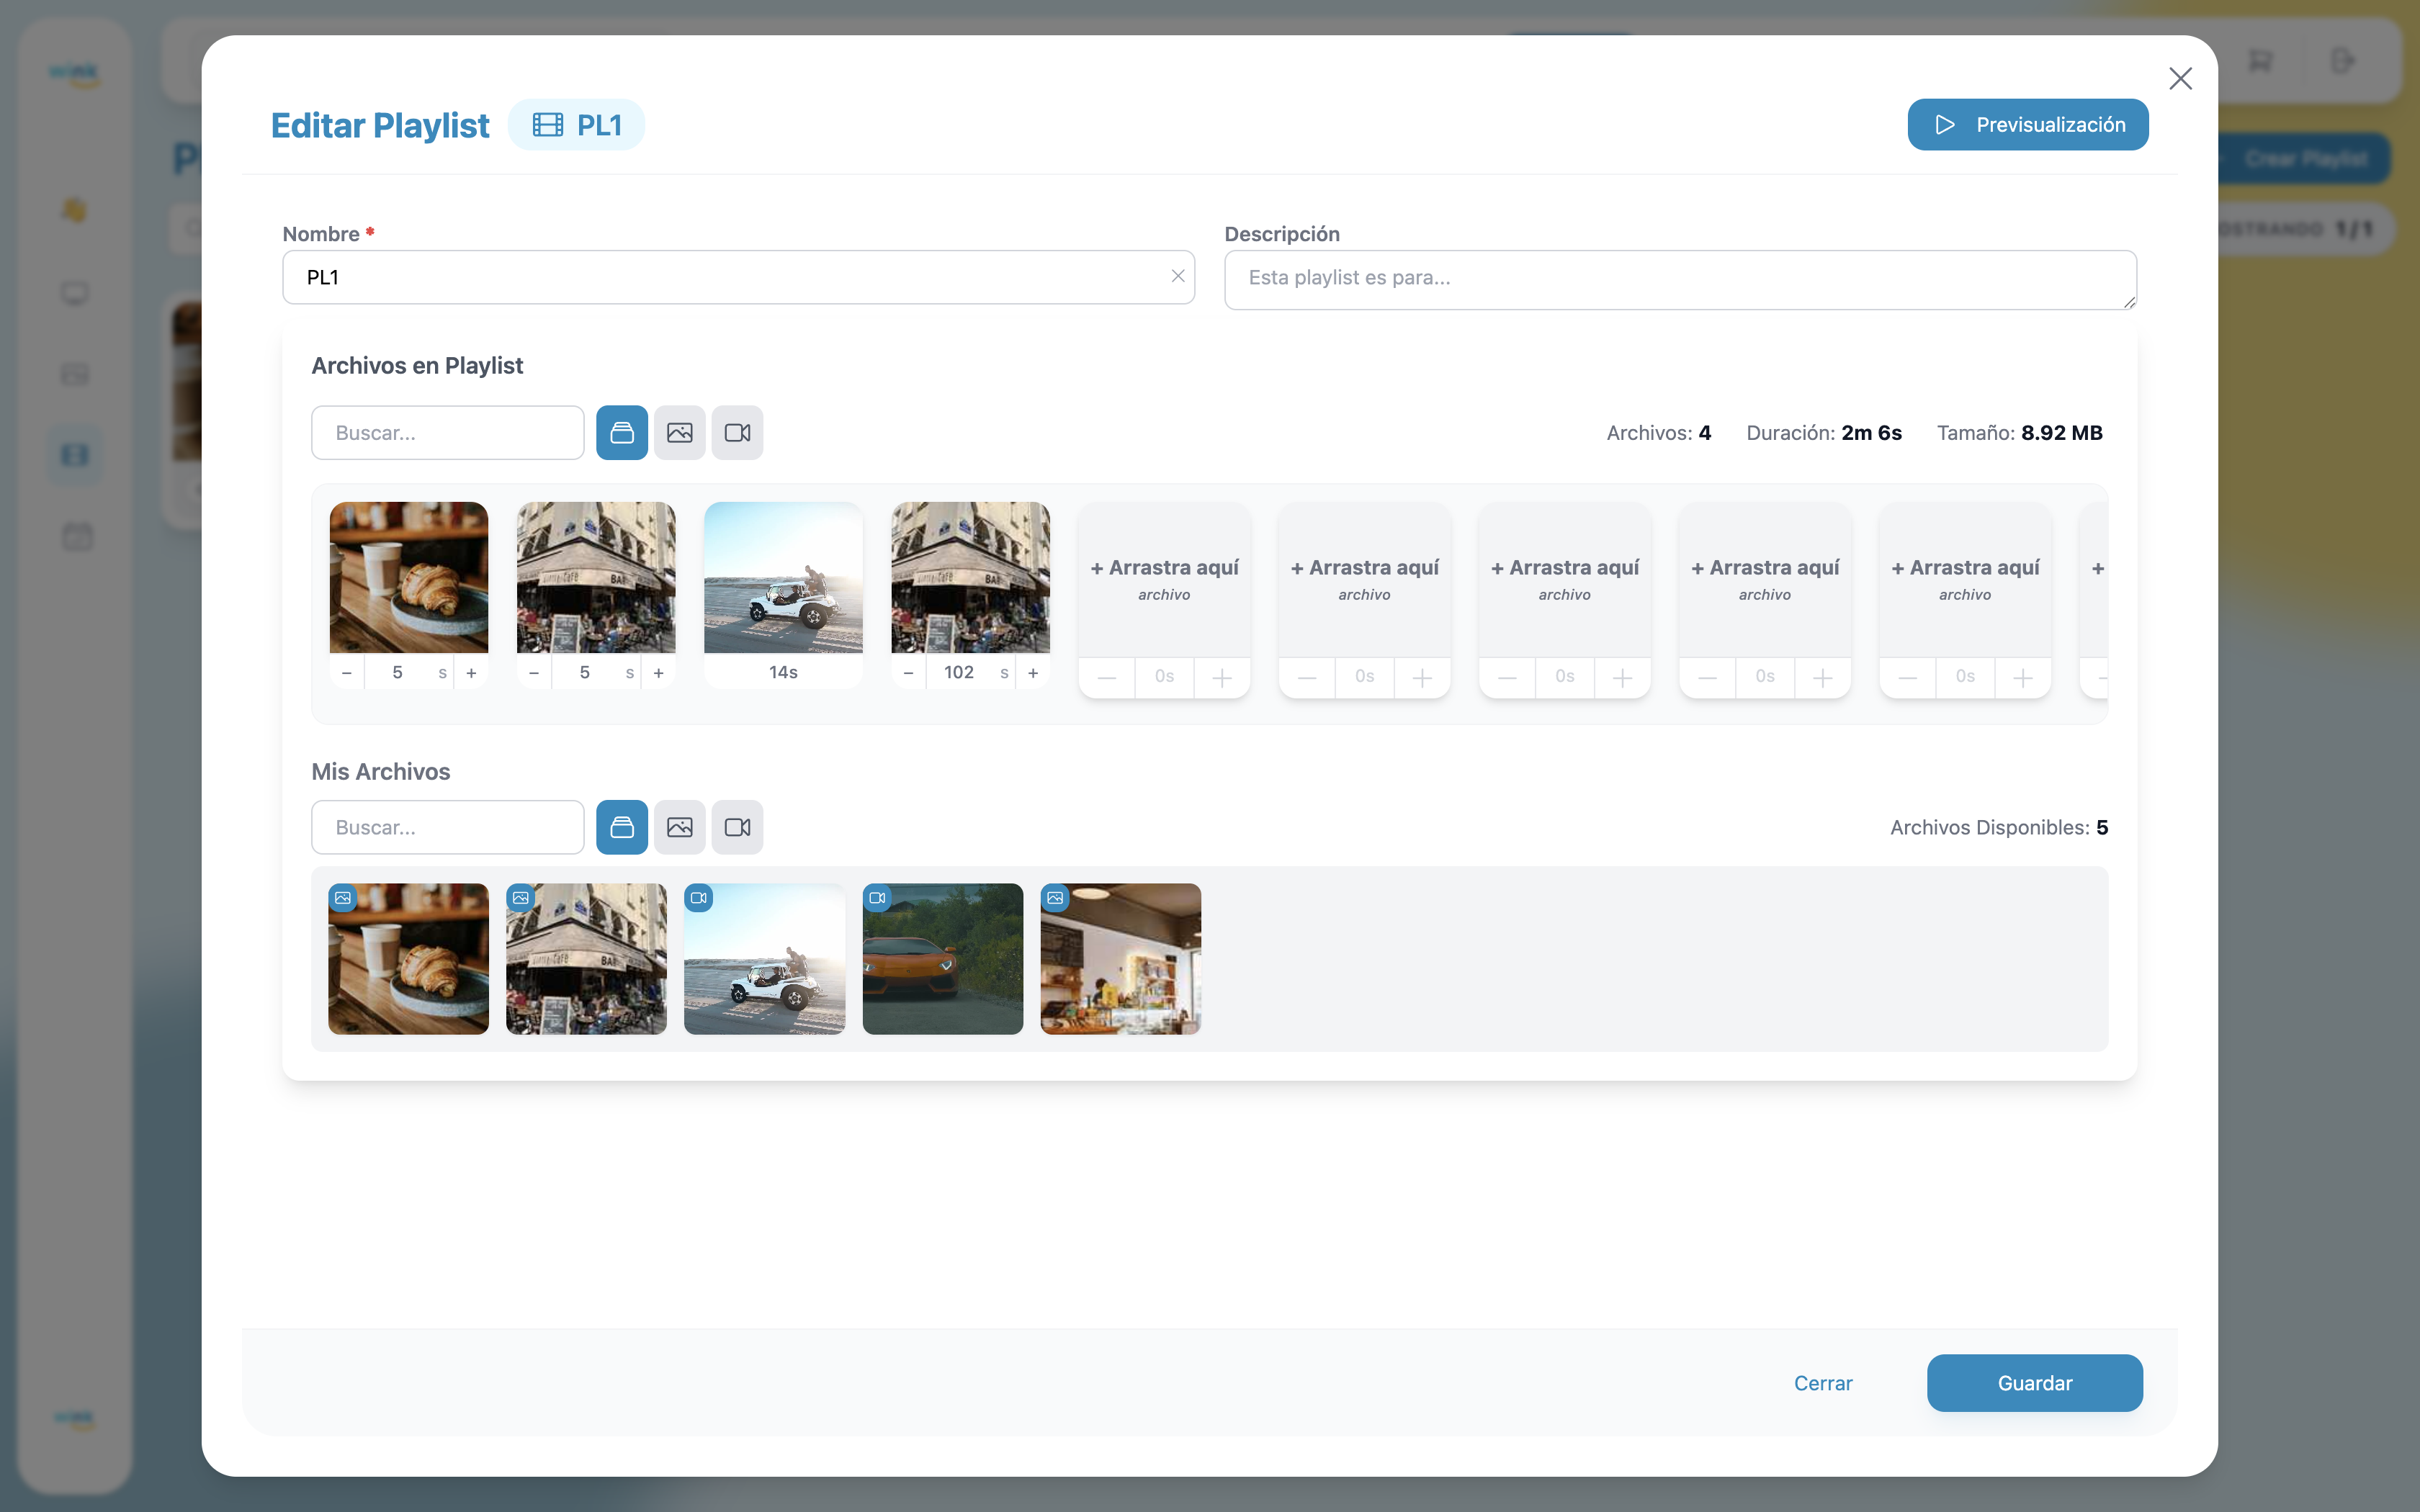Filter Archivos en Playlist by videos
Image resolution: width=2420 pixels, height=1512 pixels.
(737, 433)
